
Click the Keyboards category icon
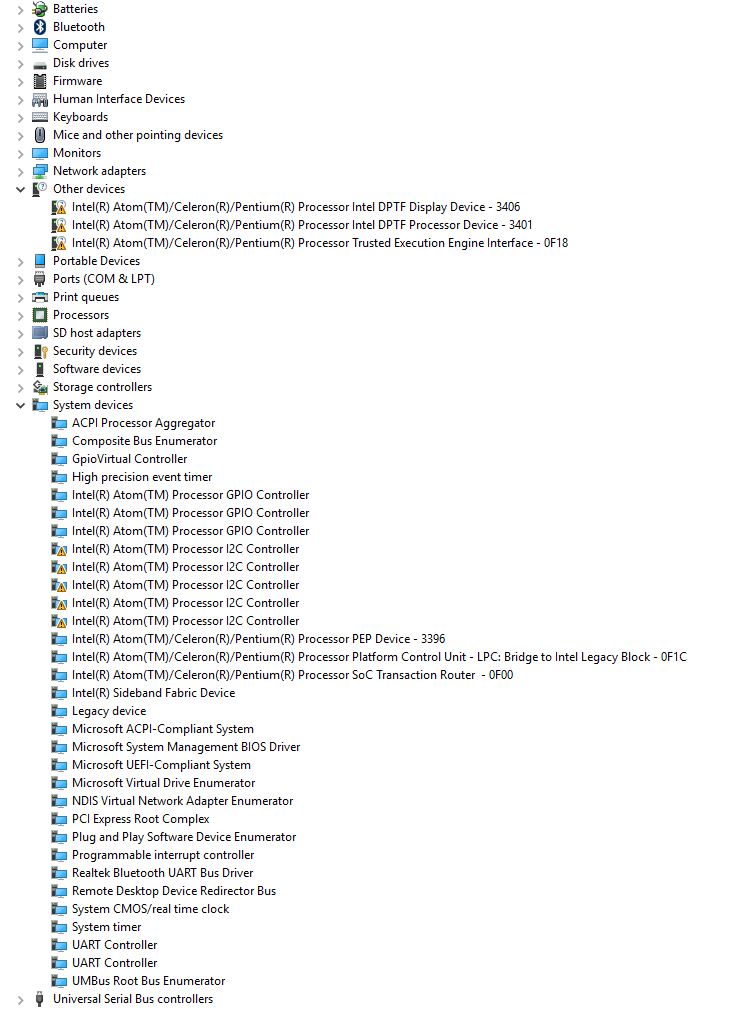click(x=40, y=117)
